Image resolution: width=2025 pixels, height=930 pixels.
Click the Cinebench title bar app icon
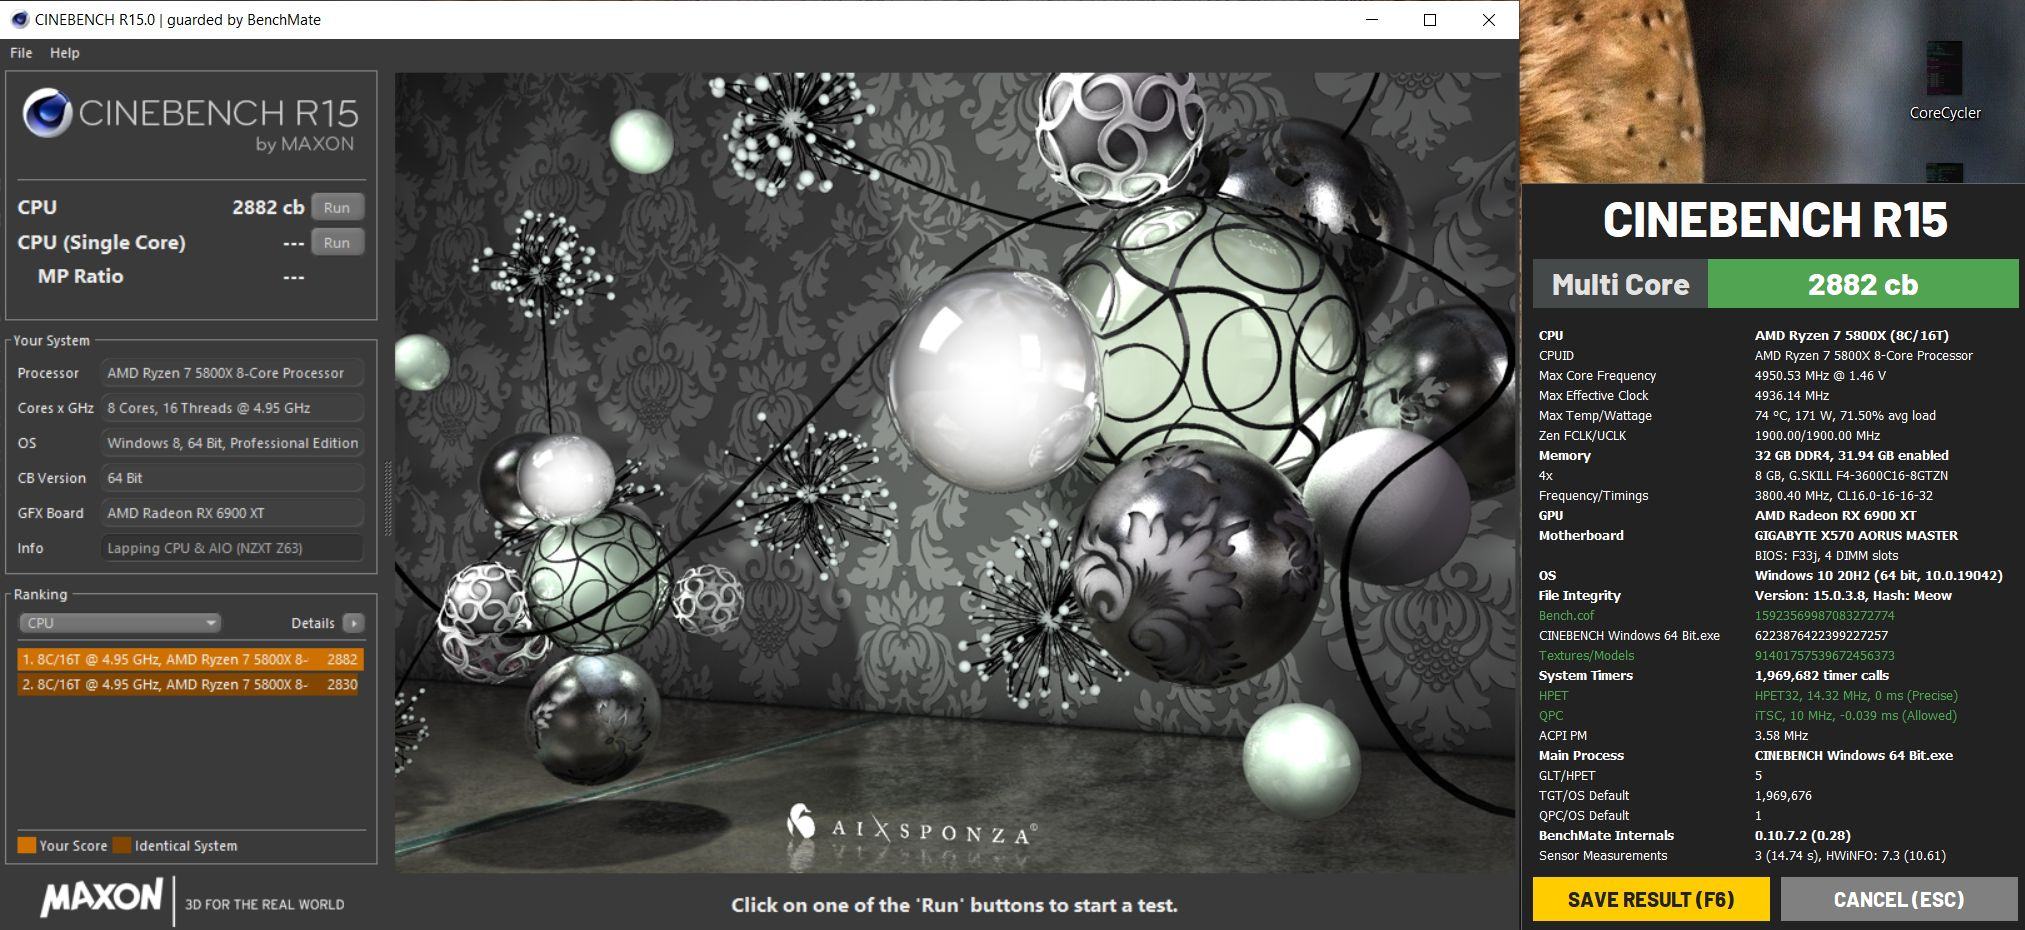click(20, 19)
